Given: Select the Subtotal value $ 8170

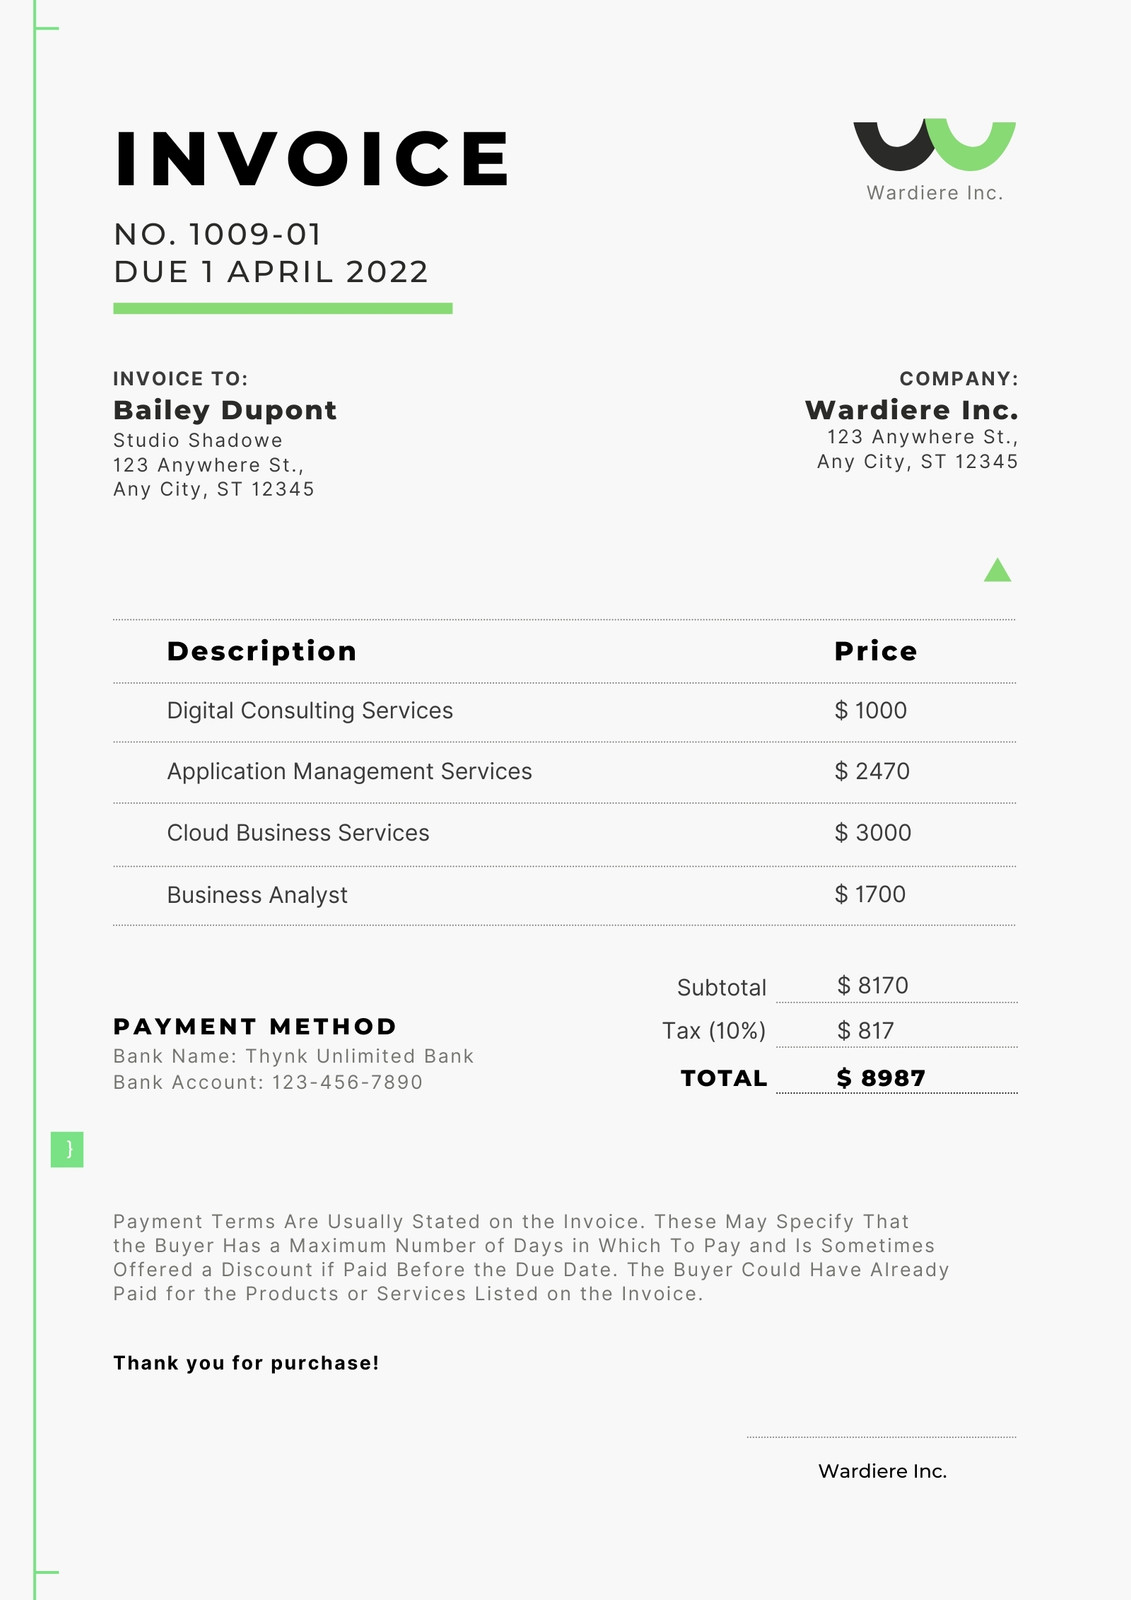Looking at the screenshot, I should (x=873, y=985).
